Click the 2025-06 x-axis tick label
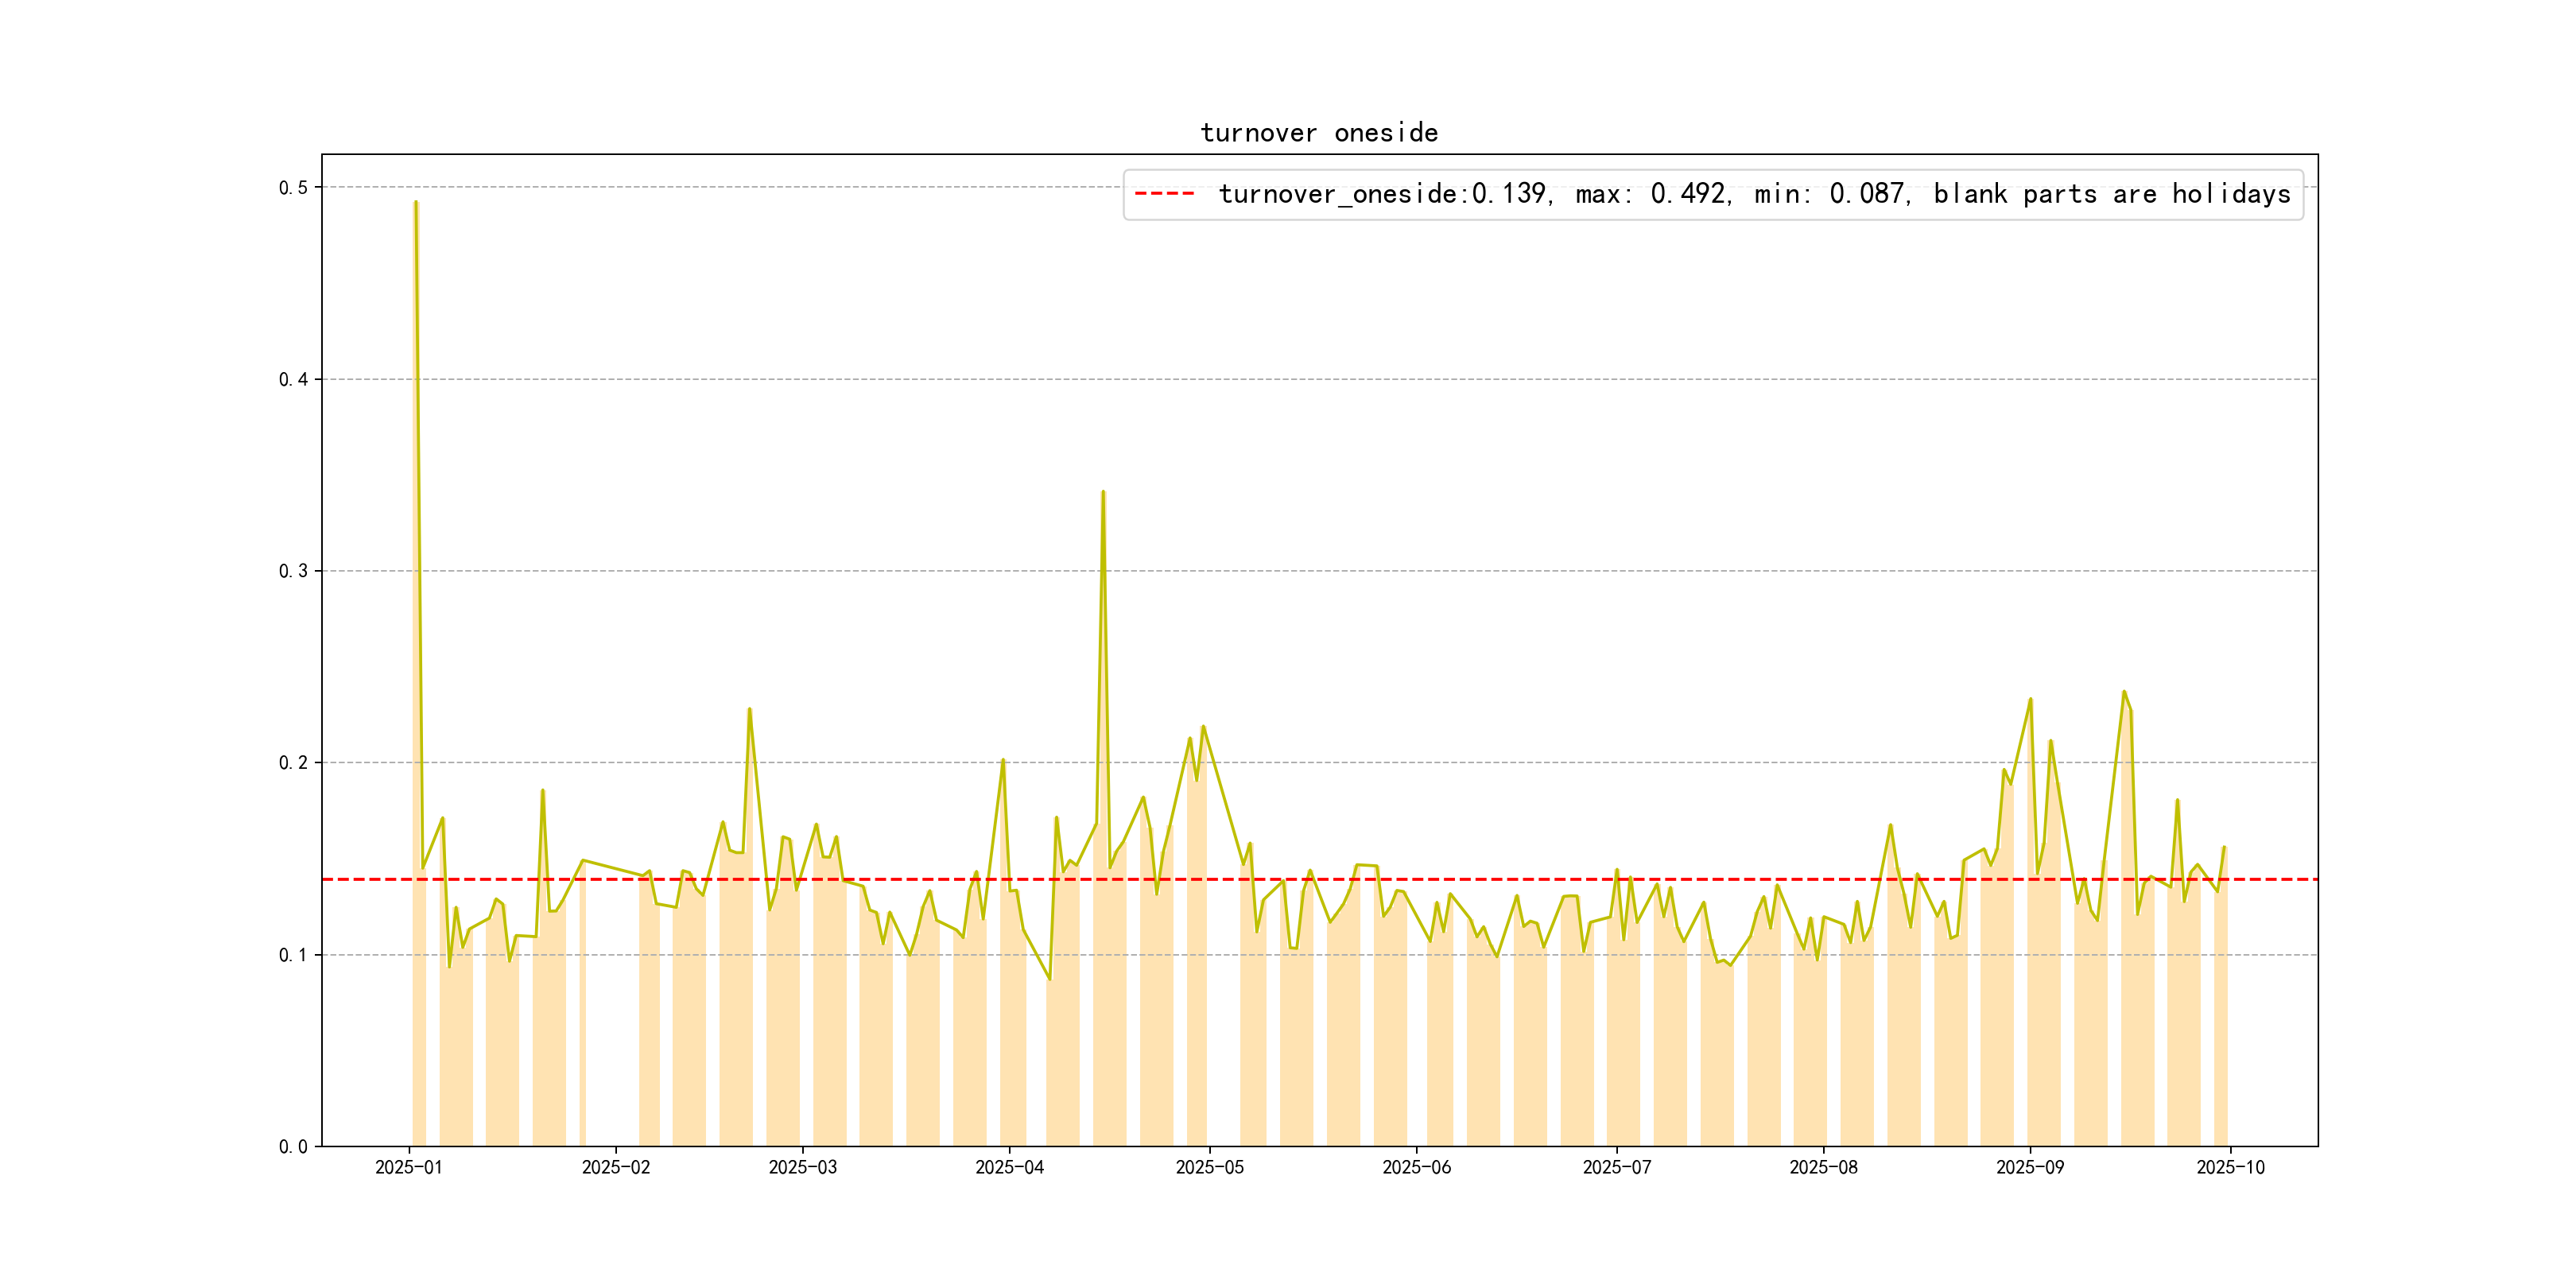Screen dimensions: 2576x1288 pyautogui.click(x=1416, y=1167)
